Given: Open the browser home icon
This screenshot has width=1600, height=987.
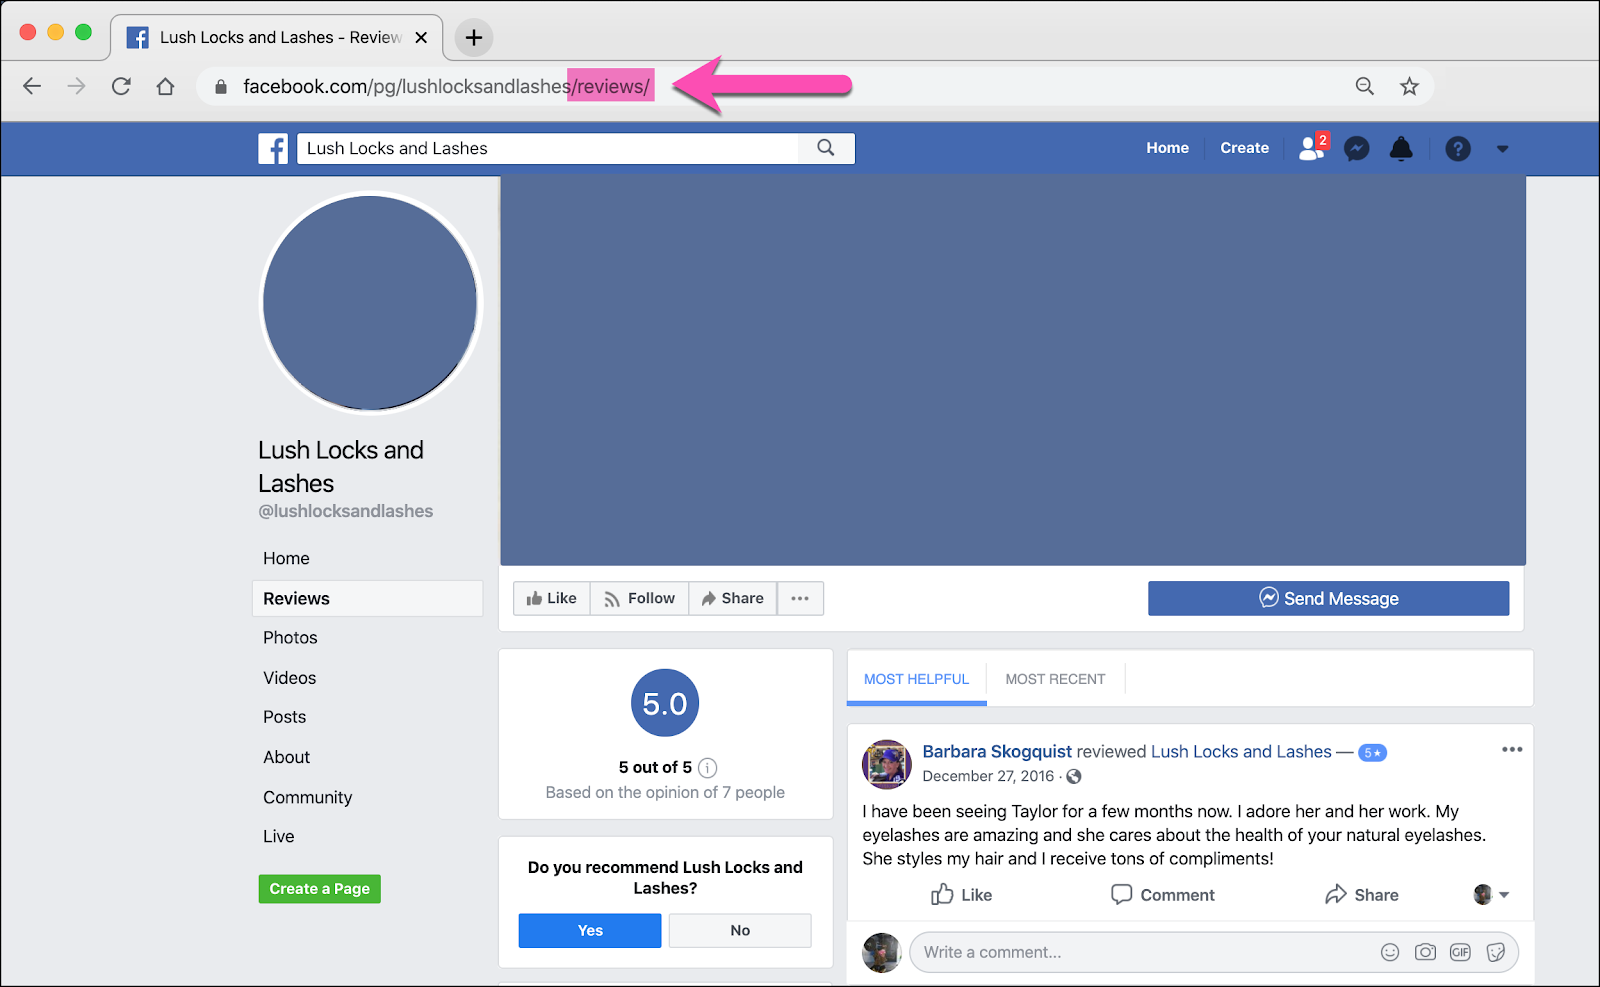Looking at the screenshot, I should [166, 86].
